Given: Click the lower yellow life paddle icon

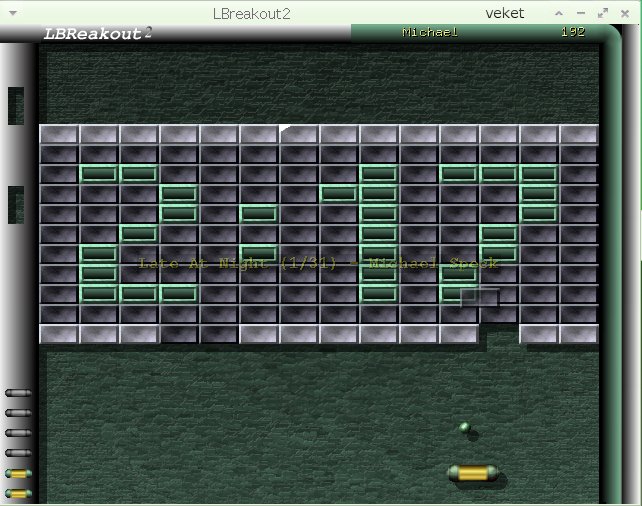Looking at the screenshot, I should coord(18,493).
